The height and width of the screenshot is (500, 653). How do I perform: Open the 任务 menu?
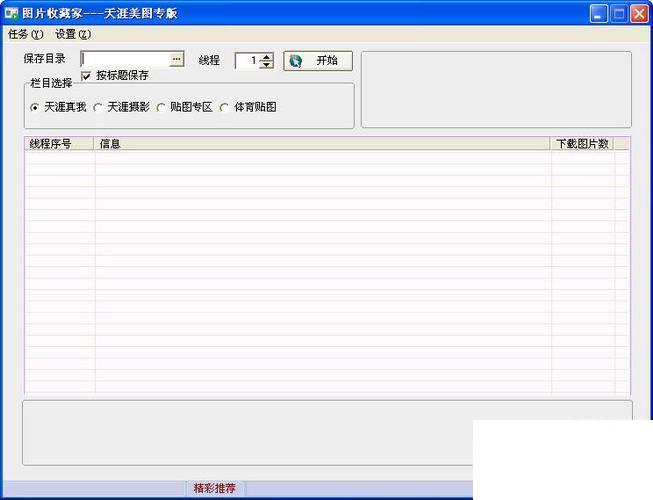coord(25,34)
